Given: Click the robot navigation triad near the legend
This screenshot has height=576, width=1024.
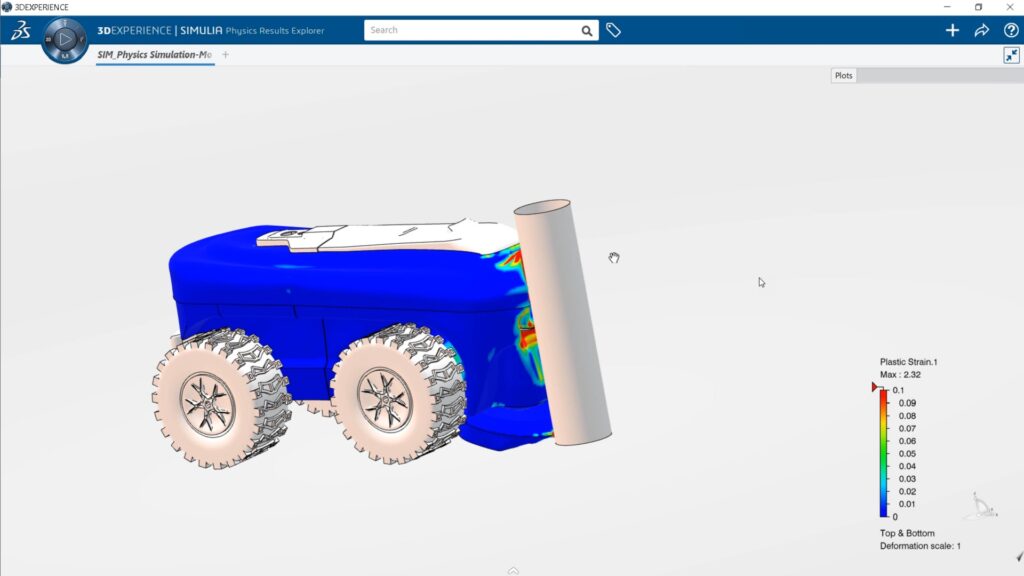Looking at the screenshot, I should coord(978,503).
